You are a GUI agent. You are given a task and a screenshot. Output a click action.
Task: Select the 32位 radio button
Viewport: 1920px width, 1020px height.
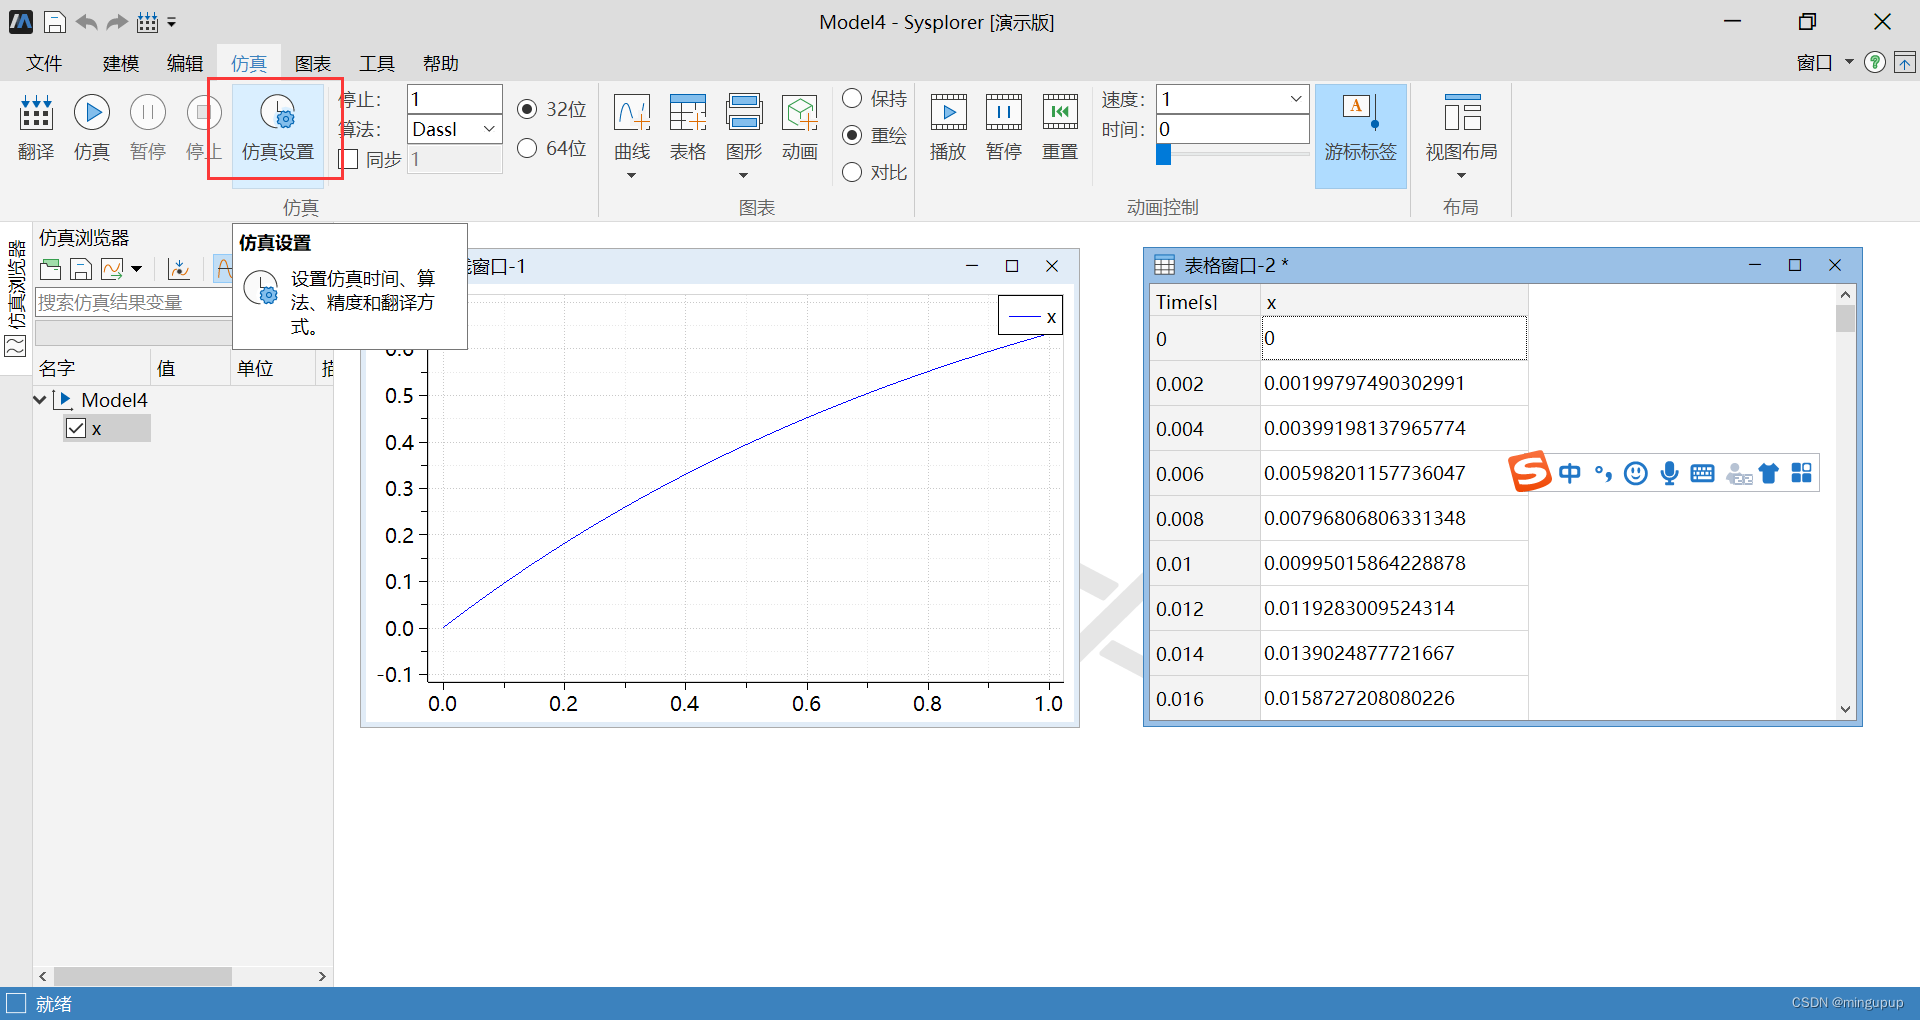(x=527, y=109)
